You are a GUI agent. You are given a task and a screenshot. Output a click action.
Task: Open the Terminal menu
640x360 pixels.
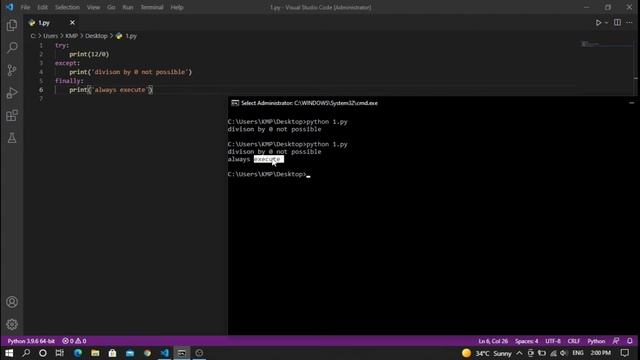[x=152, y=7]
